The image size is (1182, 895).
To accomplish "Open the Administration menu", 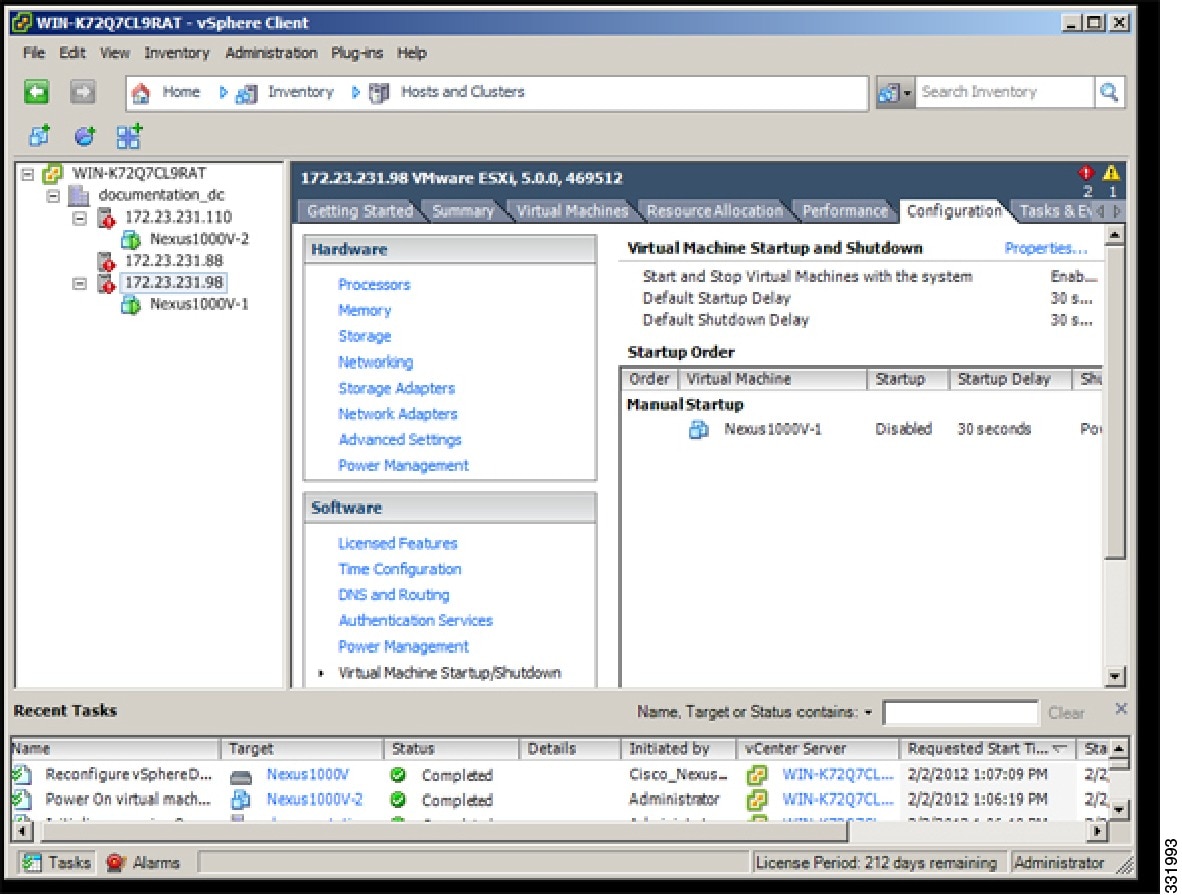I will (x=271, y=53).
